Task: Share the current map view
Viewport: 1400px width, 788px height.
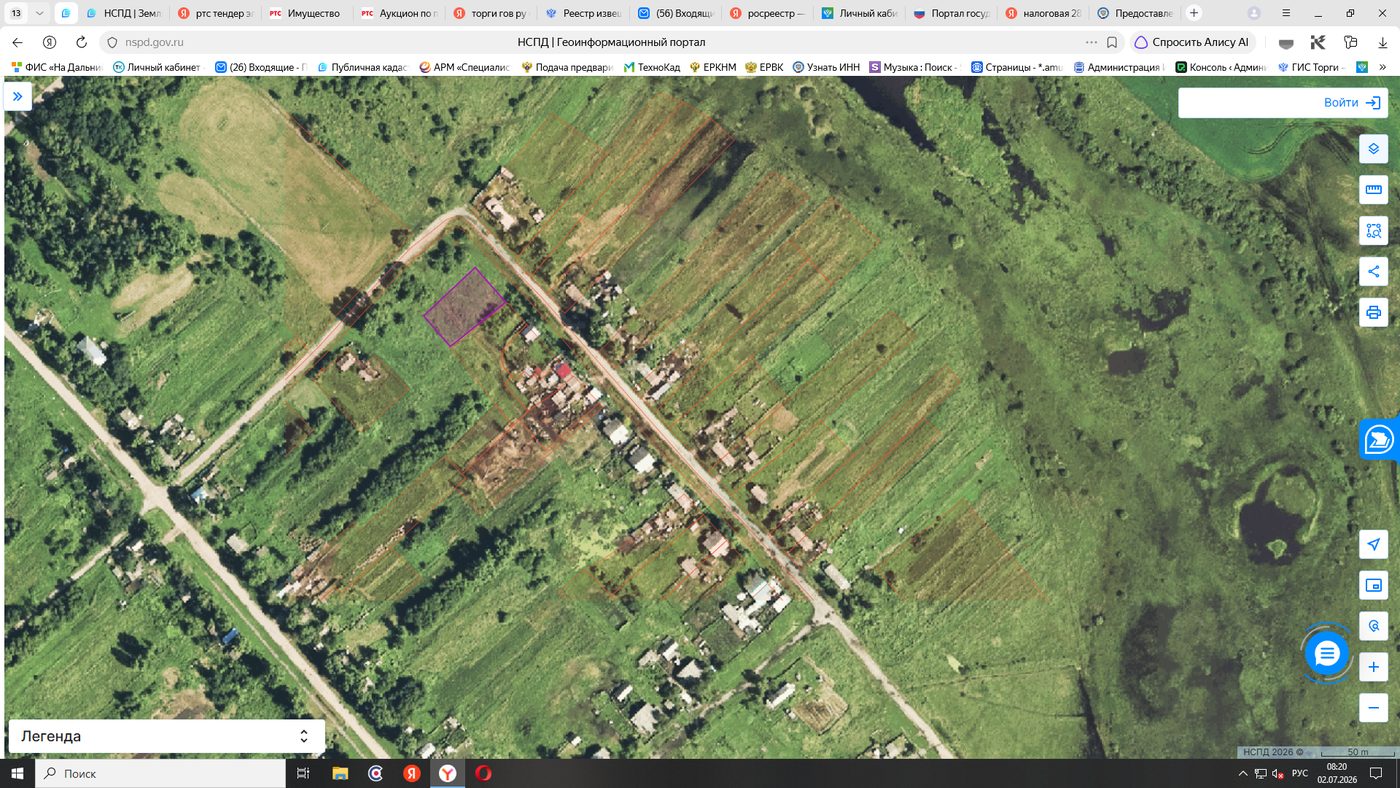Action: pyautogui.click(x=1373, y=271)
